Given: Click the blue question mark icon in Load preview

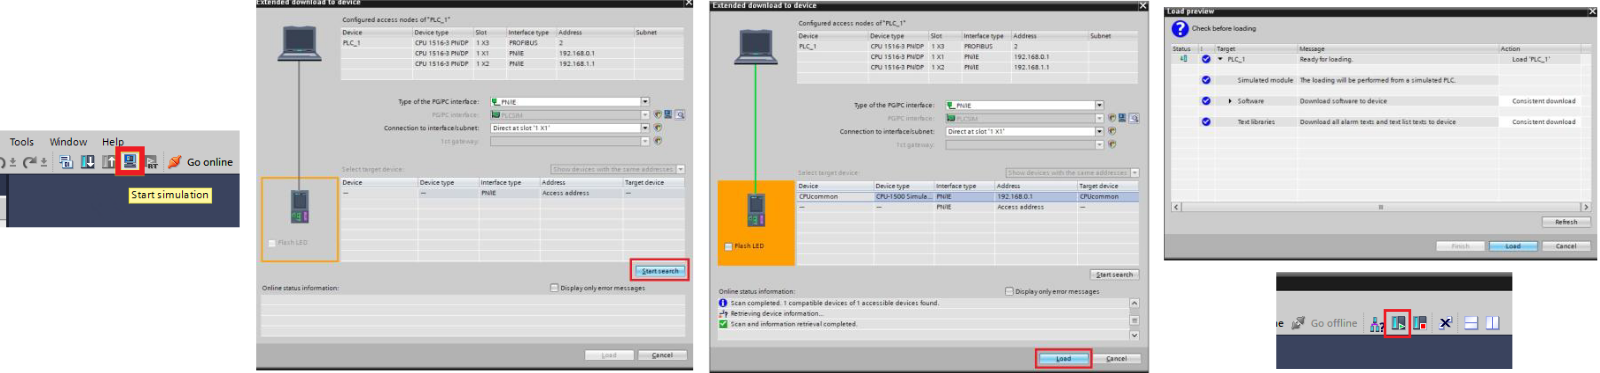Looking at the screenshot, I should coord(1180,29).
